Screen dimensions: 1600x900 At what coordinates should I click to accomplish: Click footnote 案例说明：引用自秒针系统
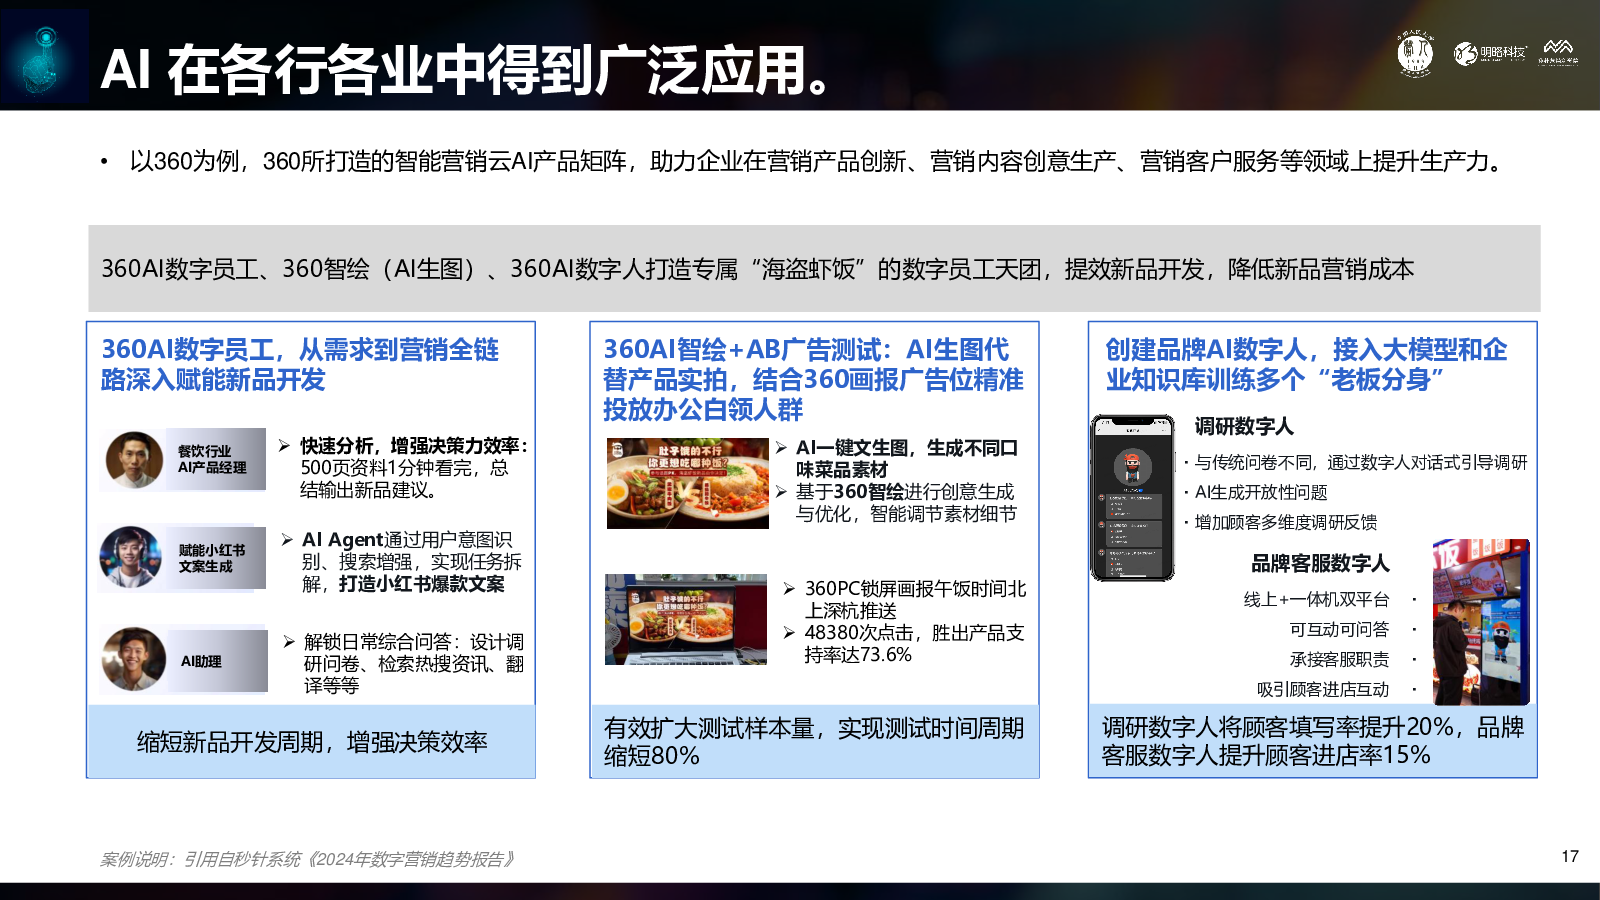tap(307, 859)
